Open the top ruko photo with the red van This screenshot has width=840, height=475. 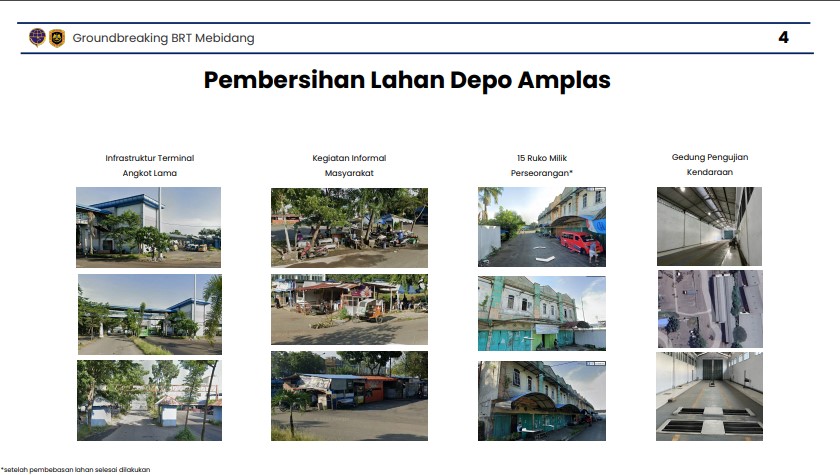(542, 227)
